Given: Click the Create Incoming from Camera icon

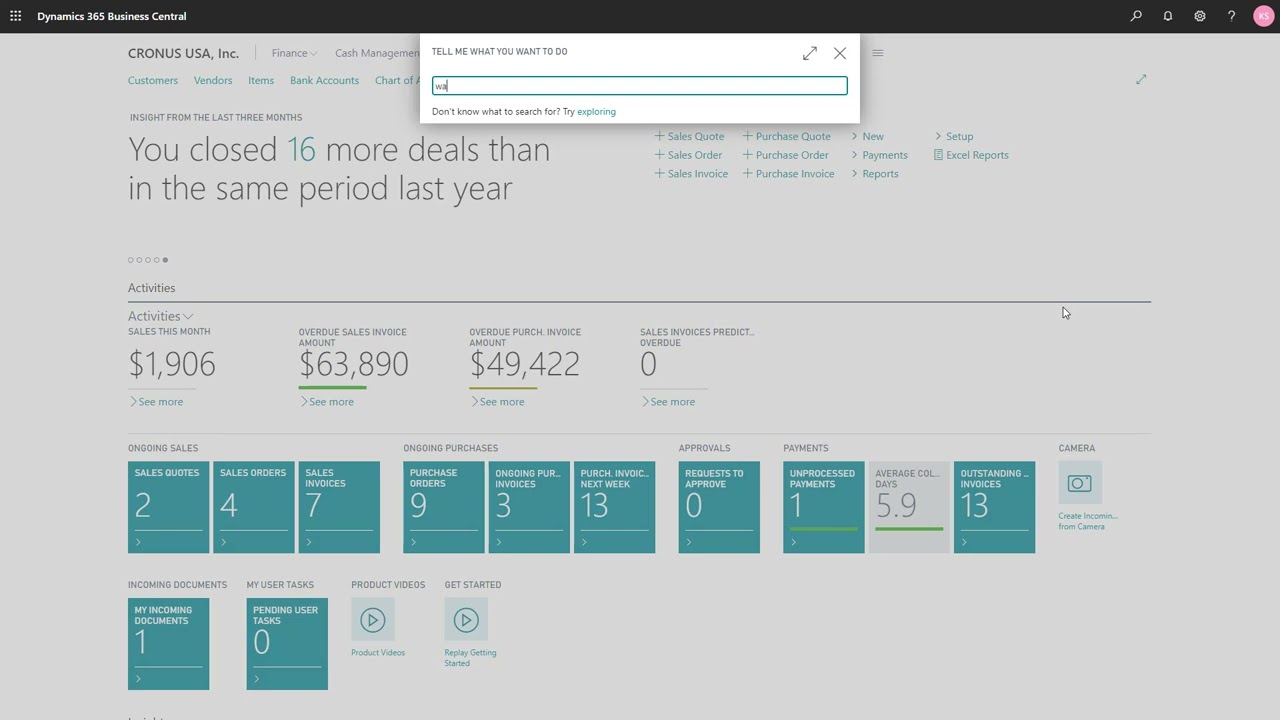Looking at the screenshot, I should [1080, 483].
